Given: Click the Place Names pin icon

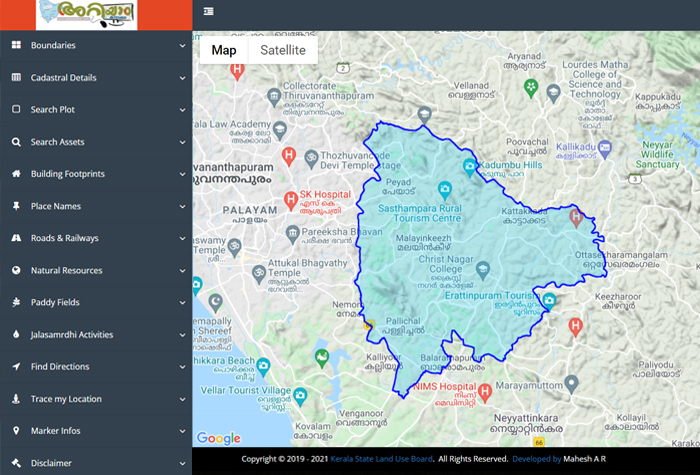Looking at the screenshot, I should (16, 206).
